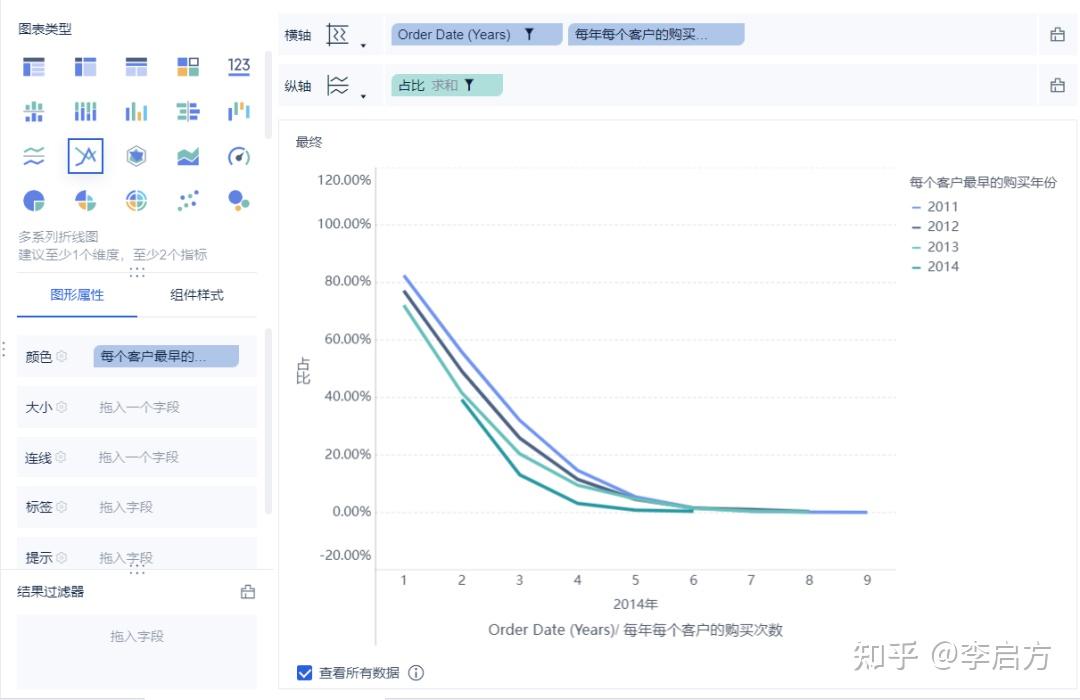Open the filter on Order Date (Years) pill

[x=530, y=33]
